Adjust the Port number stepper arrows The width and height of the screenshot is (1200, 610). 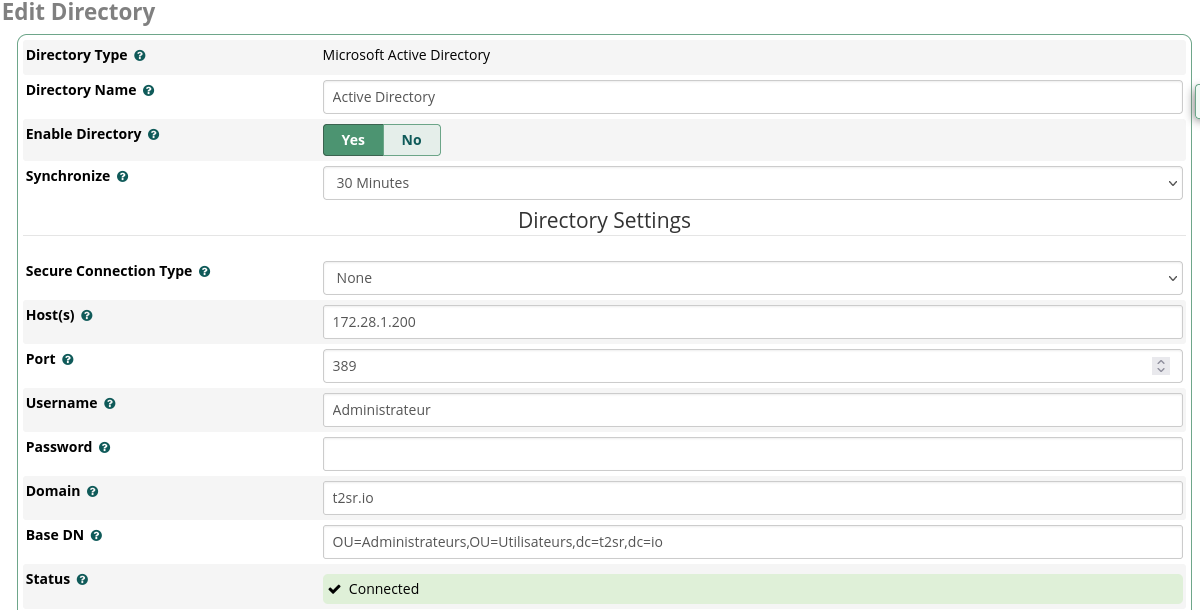1161,366
